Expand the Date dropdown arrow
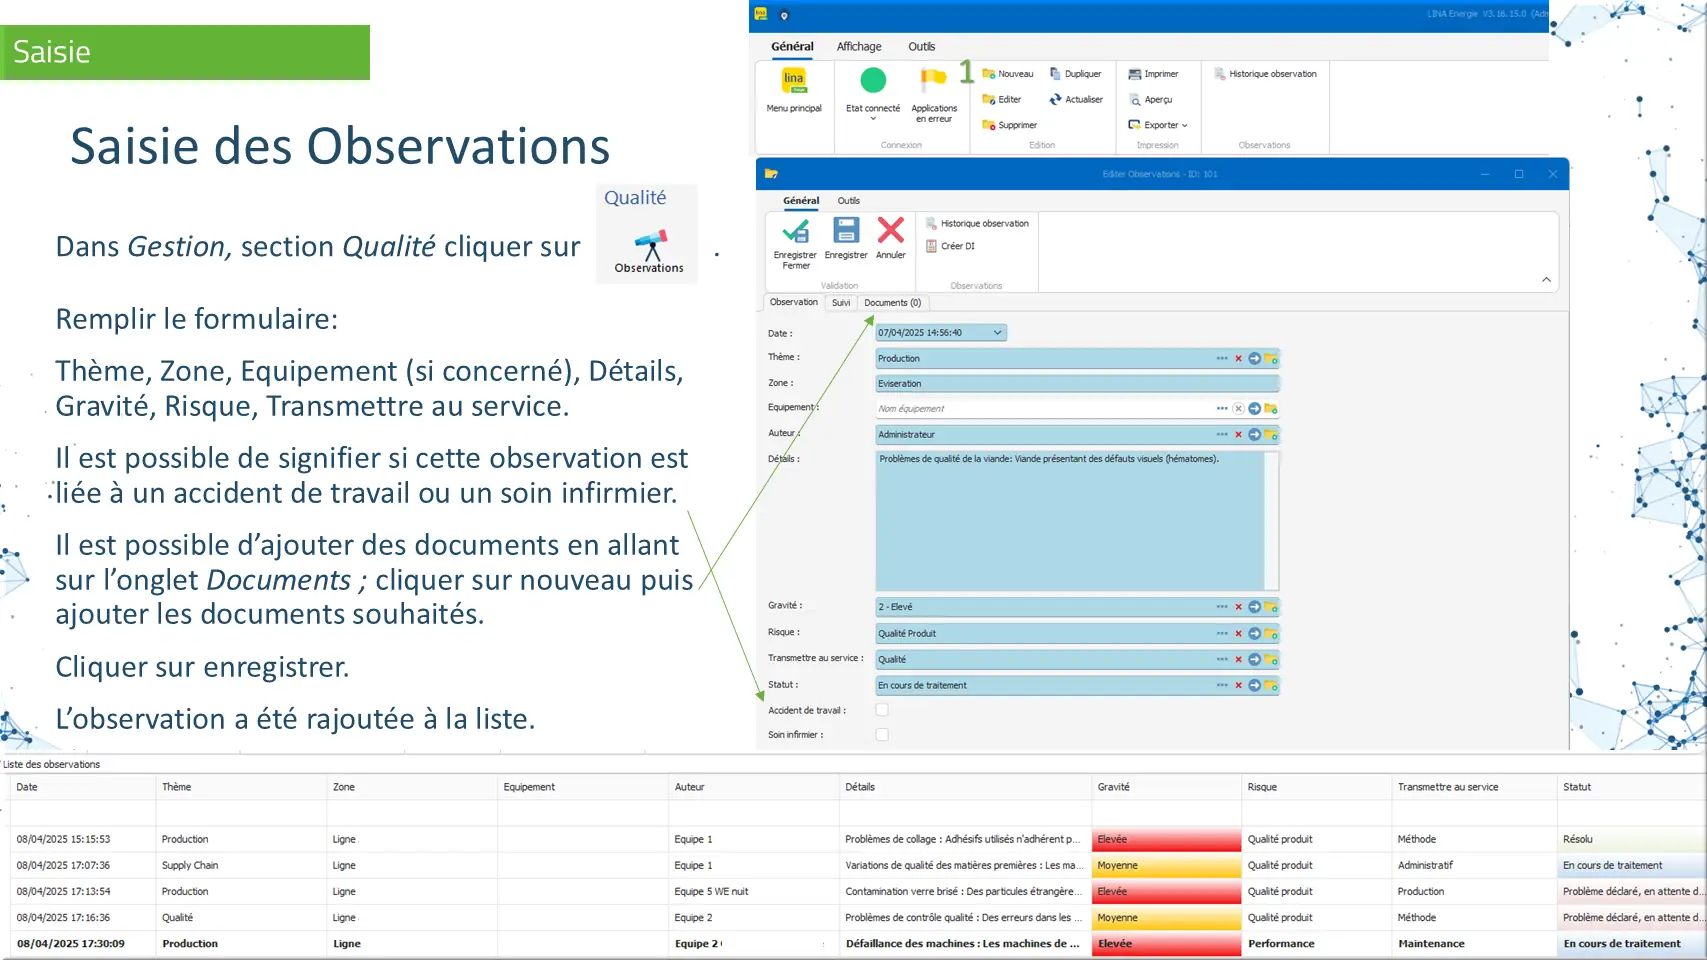The width and height of the screenshot is (1707, 960). 997,333
